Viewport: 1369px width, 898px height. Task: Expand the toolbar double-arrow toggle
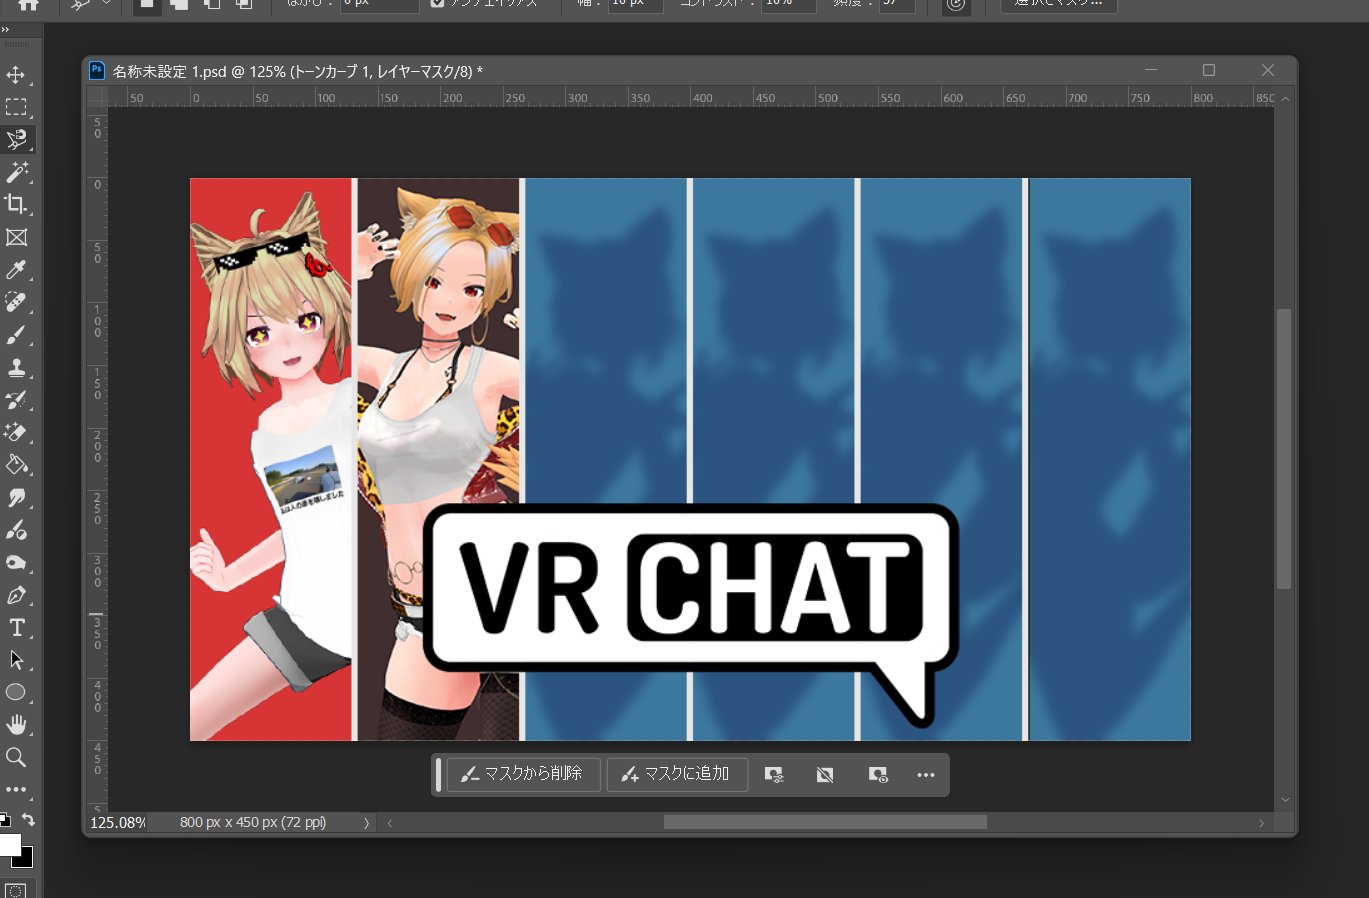[x=6, y=29]
